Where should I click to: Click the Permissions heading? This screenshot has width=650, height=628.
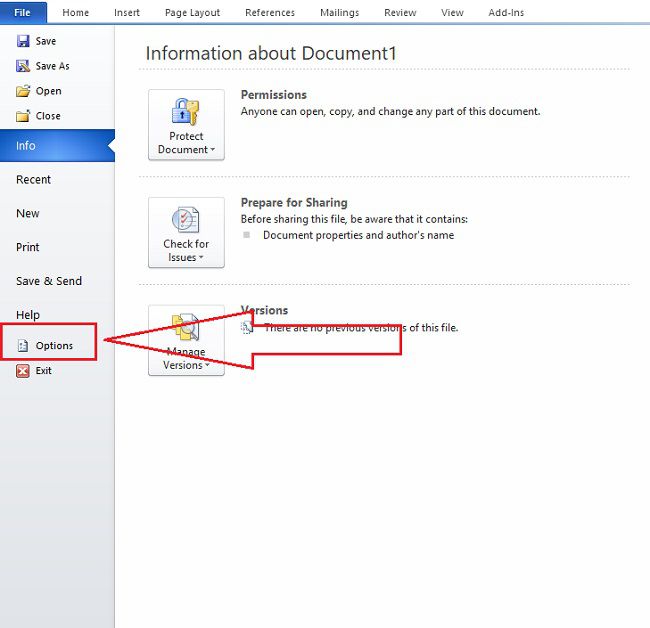click(274, 95)
